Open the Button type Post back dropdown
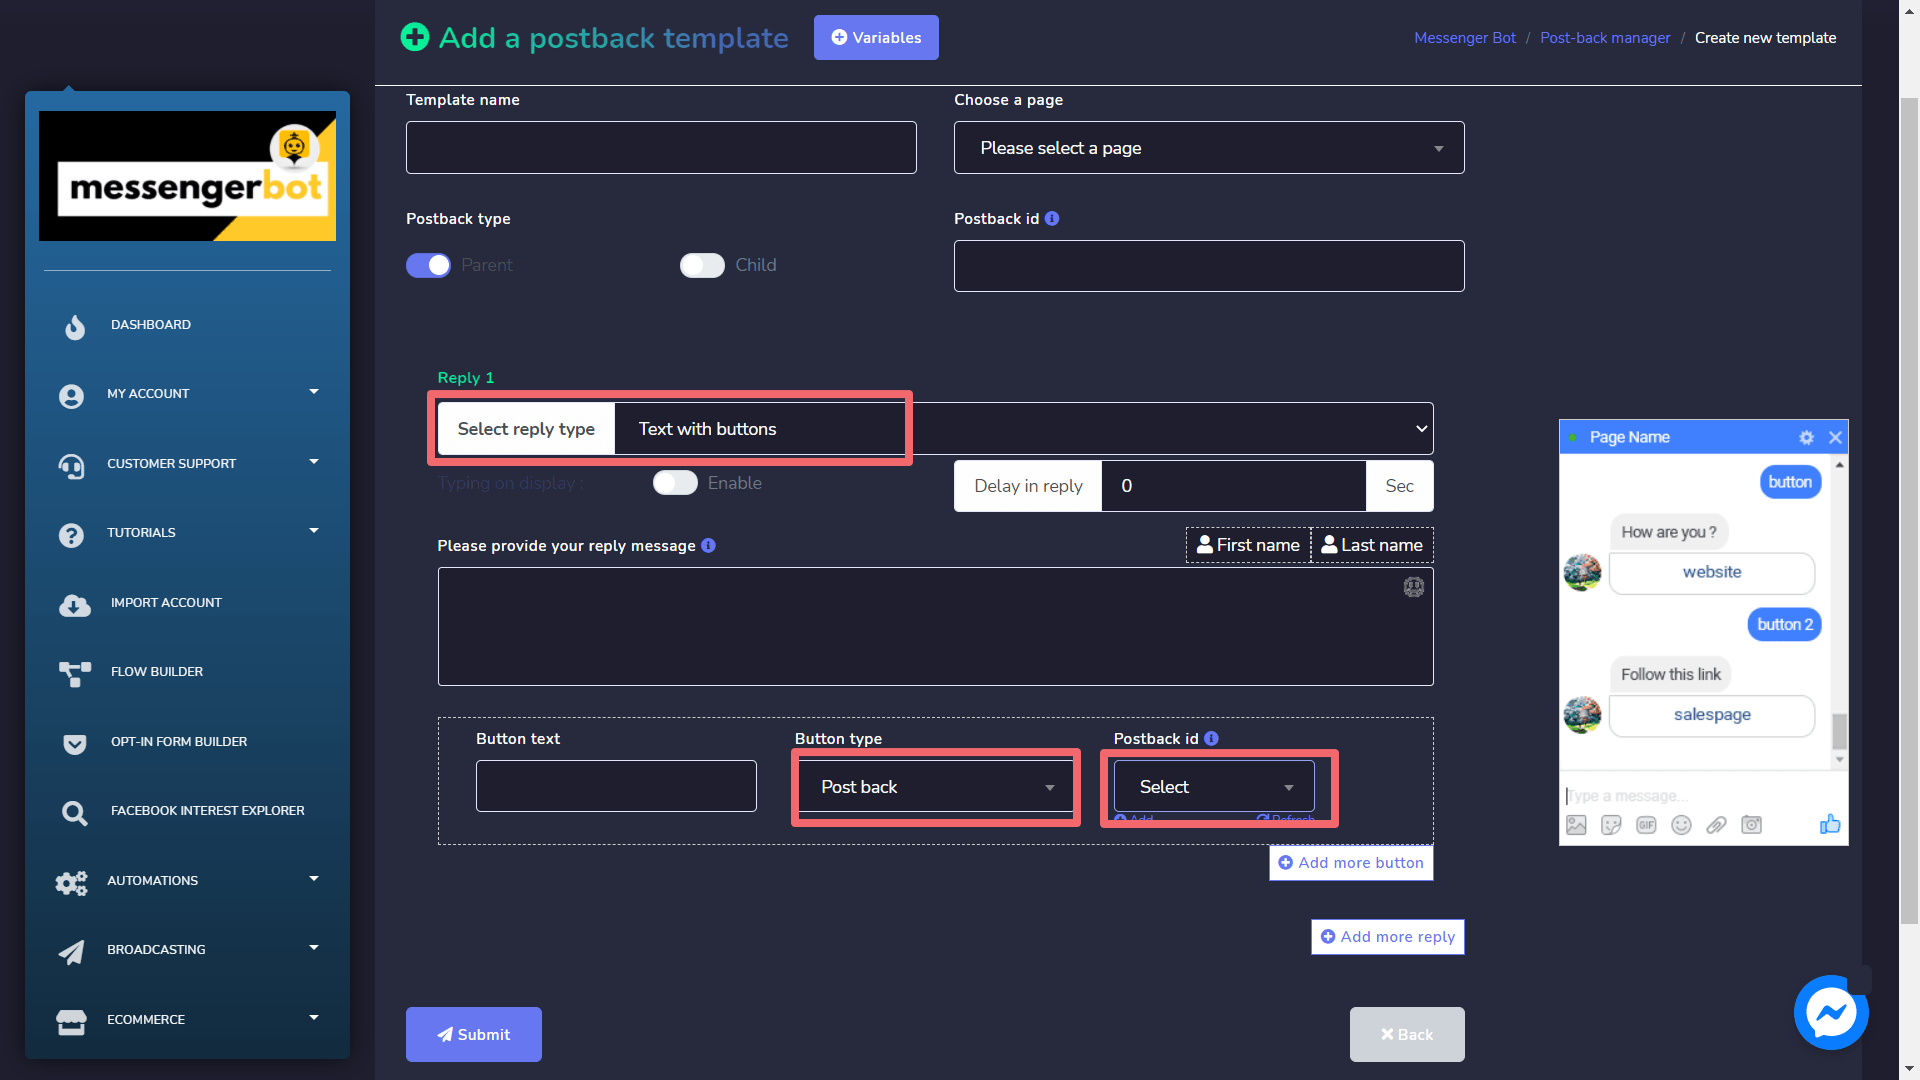 935,787
